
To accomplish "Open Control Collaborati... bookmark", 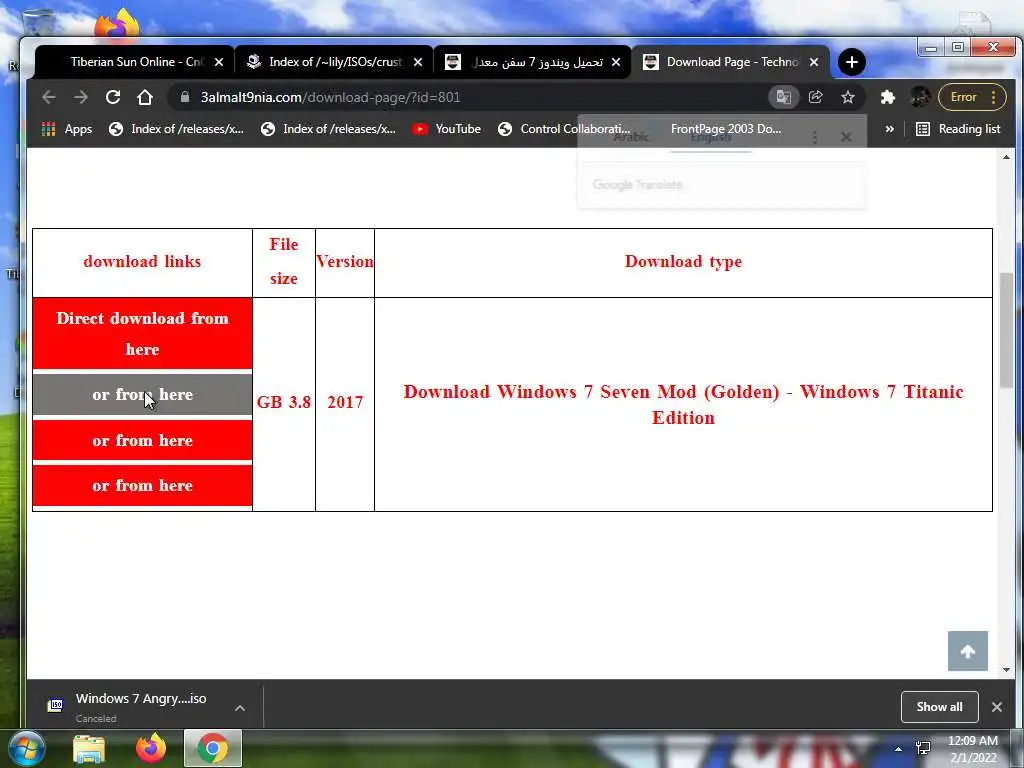I will tap(564, 129).
